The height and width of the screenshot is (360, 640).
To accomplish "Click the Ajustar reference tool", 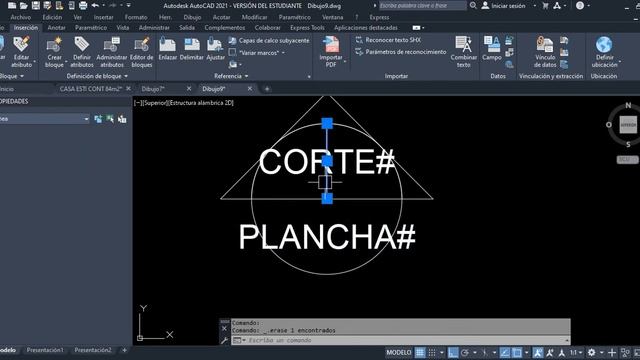I will (216, 49).
